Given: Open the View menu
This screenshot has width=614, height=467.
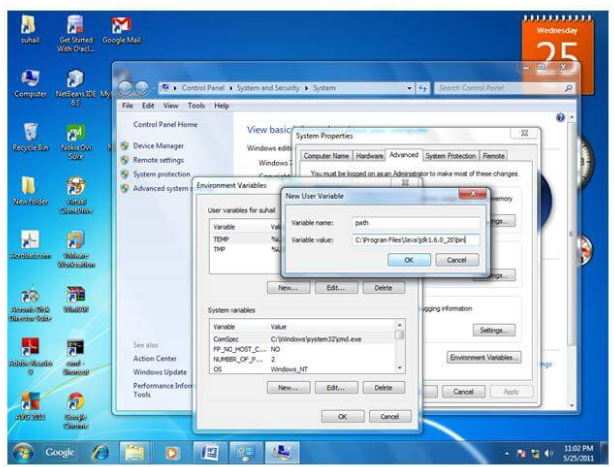Looking at the screenshot, I should 171,106.
